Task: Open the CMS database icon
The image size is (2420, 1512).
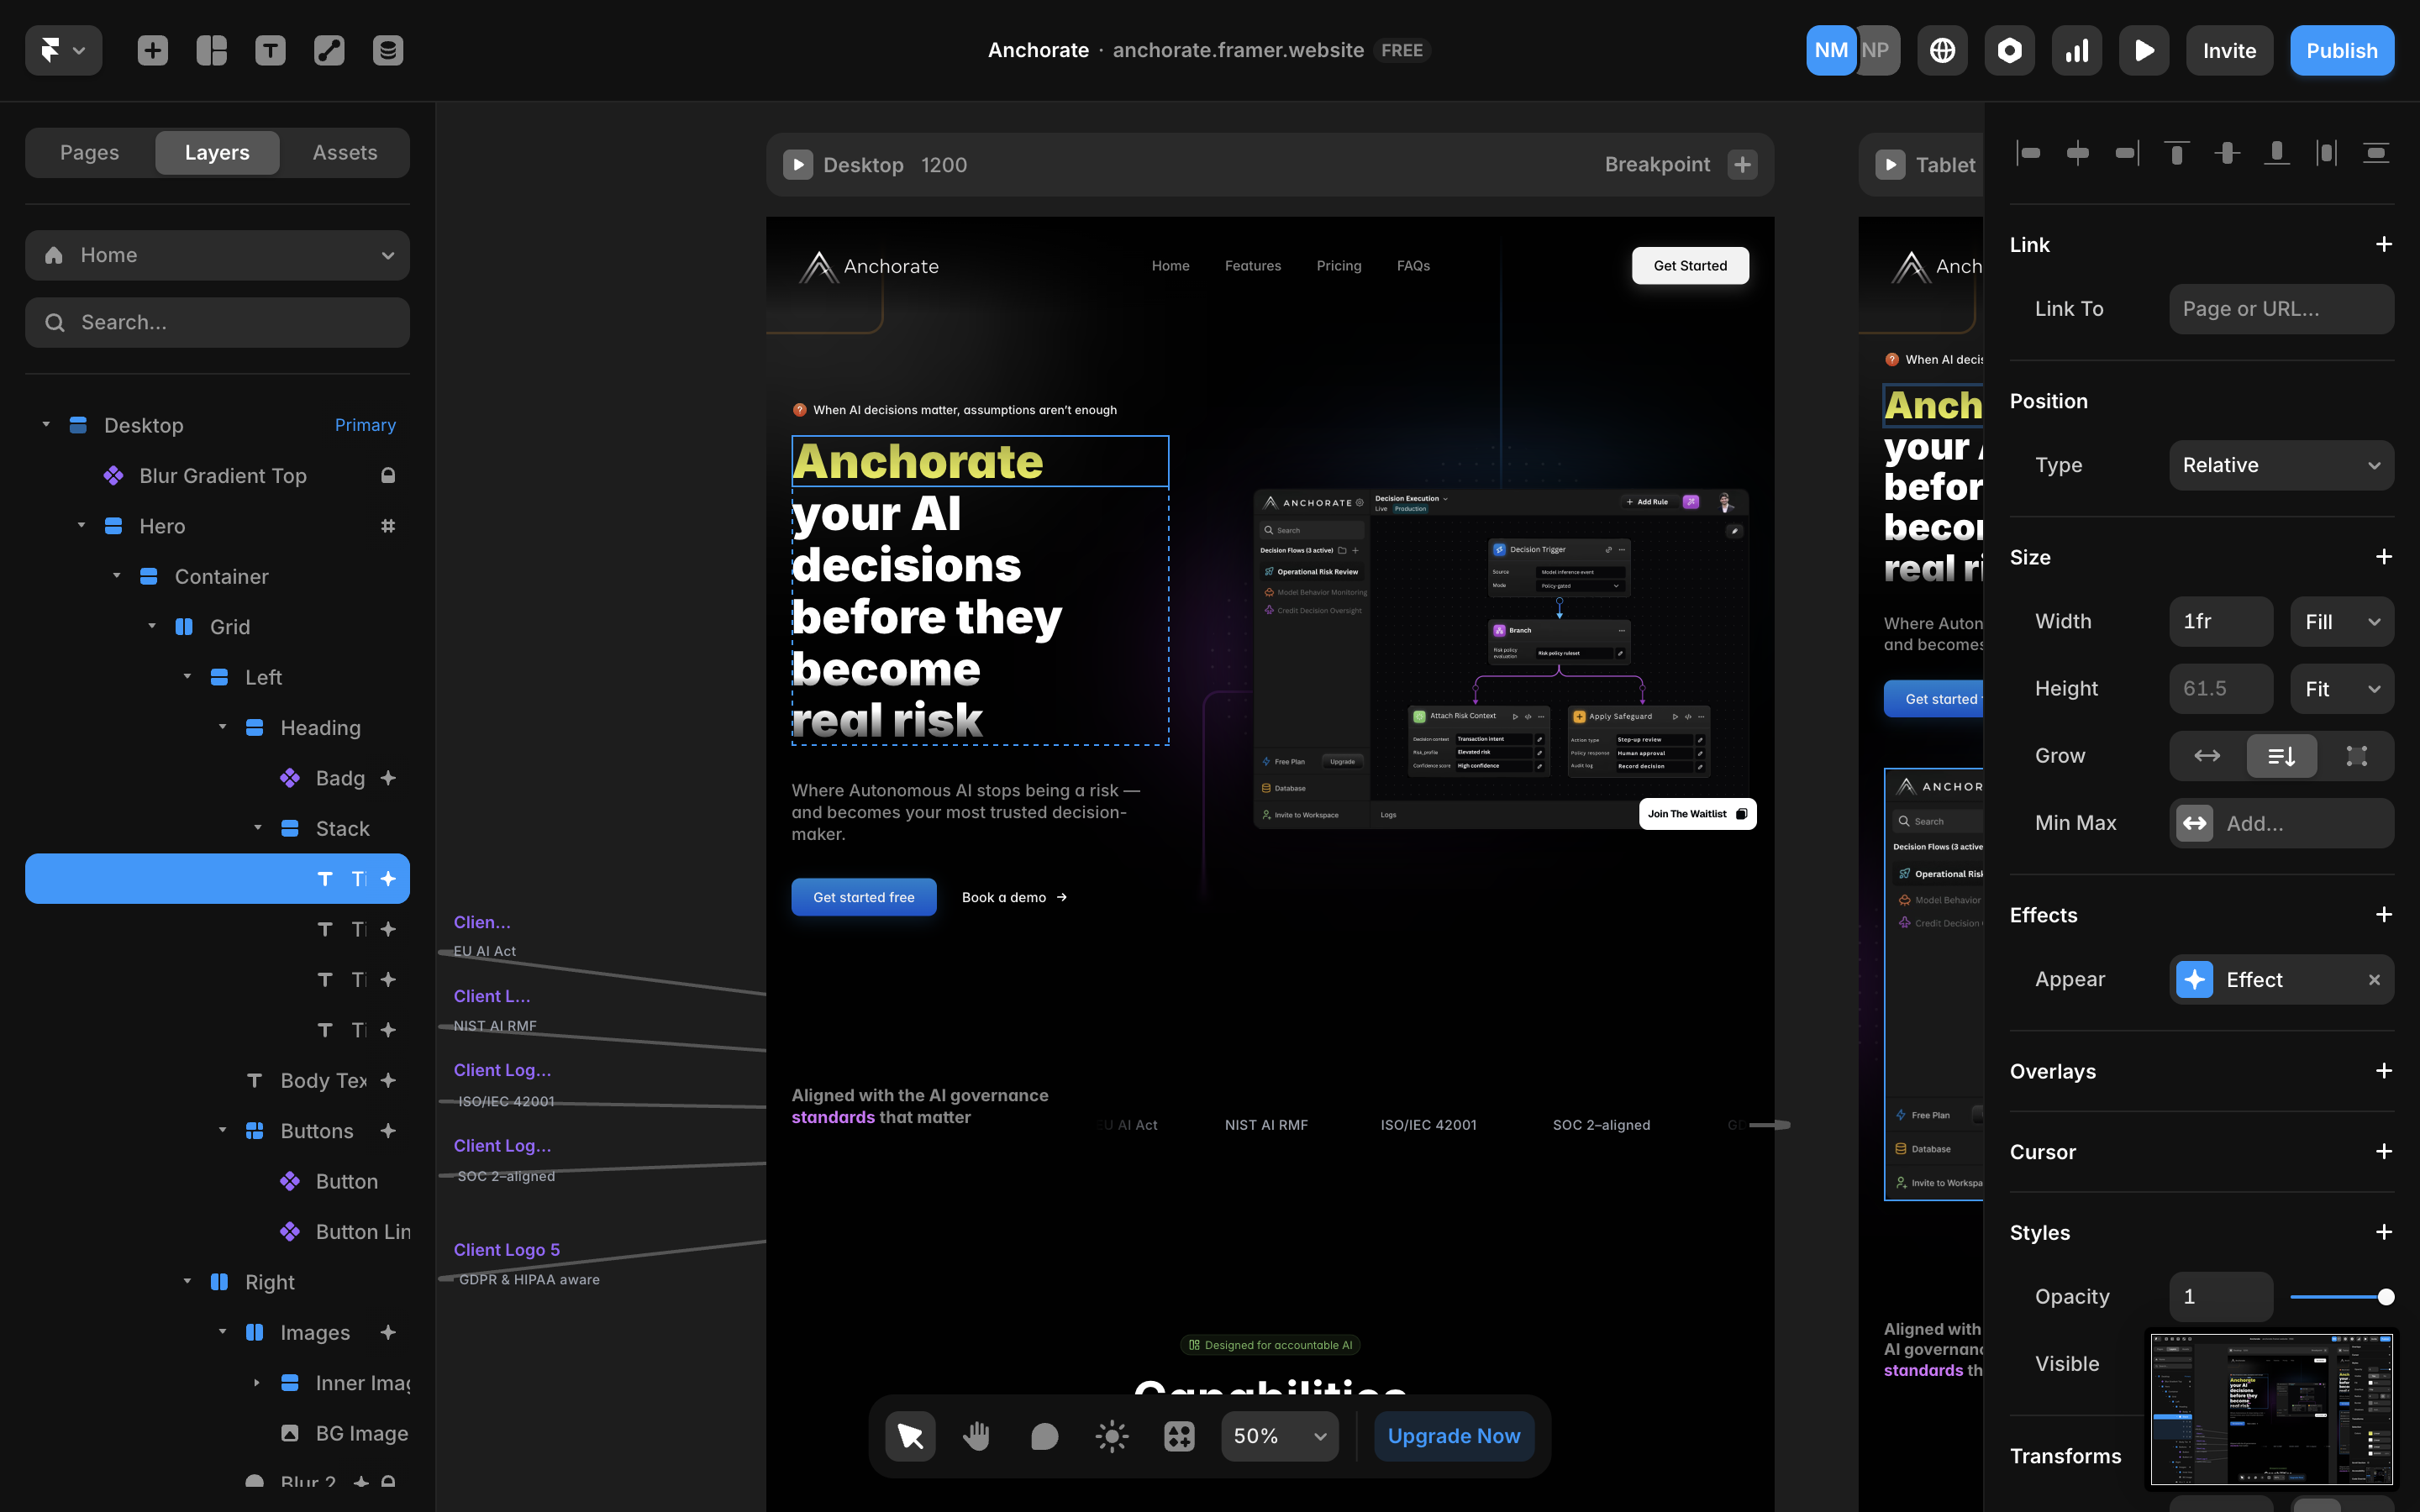Action: pos(388,50)
